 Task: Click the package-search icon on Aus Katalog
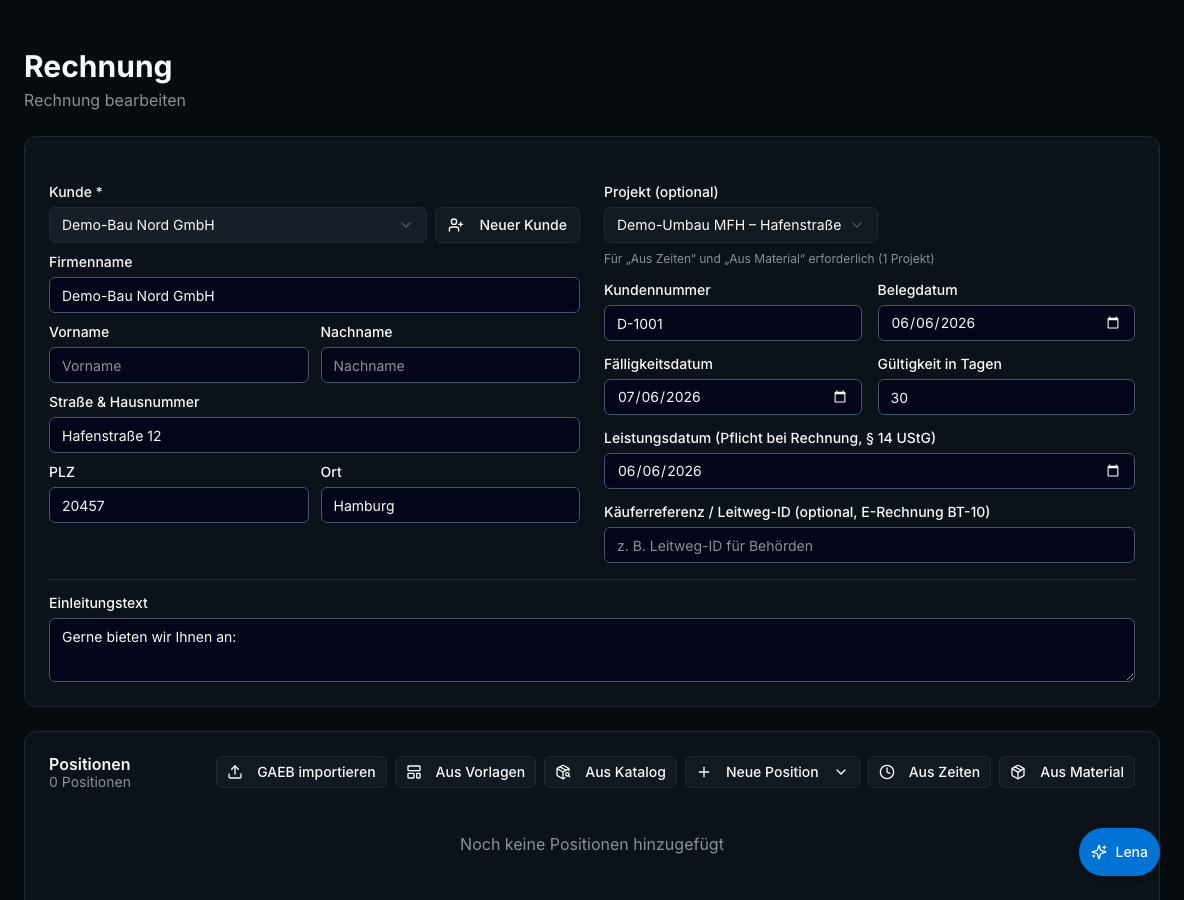pos(563,772)
